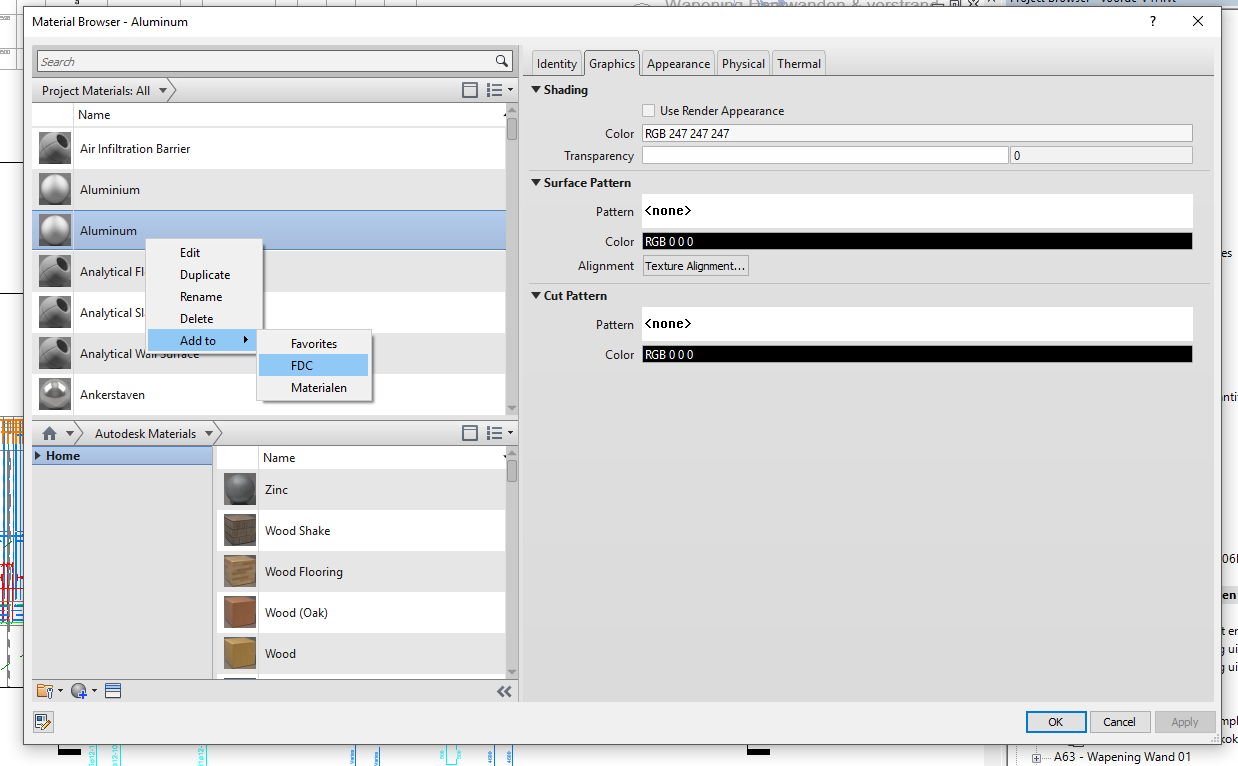Click the material Search field
1238x766 pixels.
[266, 61]
